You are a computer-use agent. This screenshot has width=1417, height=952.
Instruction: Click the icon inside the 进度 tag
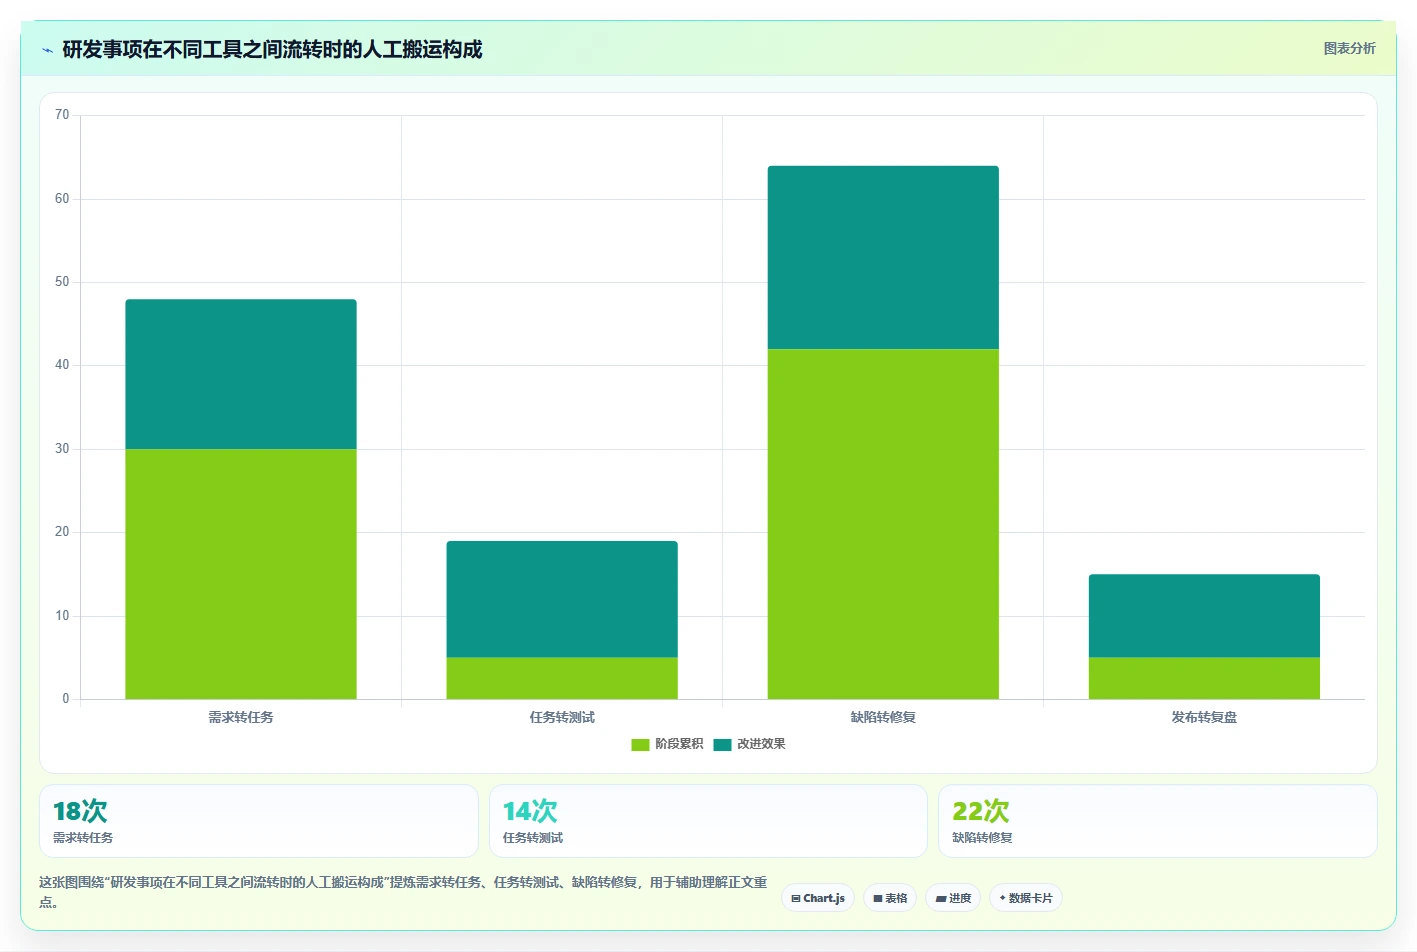click(940, 899)
